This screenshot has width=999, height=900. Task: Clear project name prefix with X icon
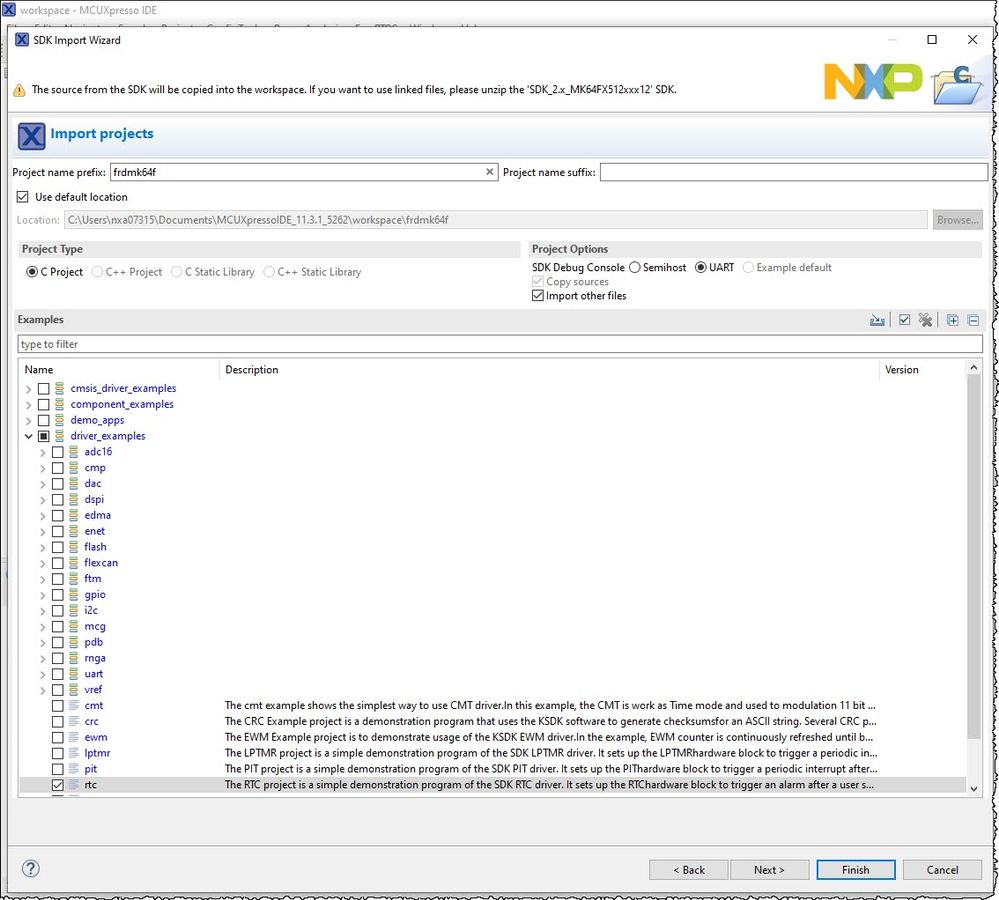pos(489,172)
